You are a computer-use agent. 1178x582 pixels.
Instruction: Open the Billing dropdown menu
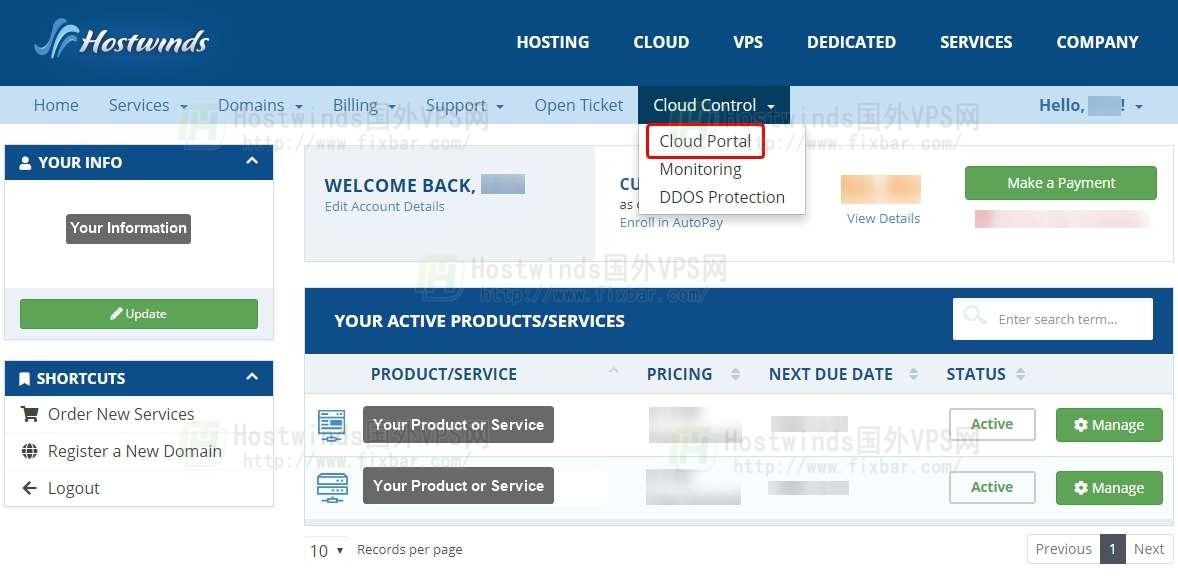[364, 105]
